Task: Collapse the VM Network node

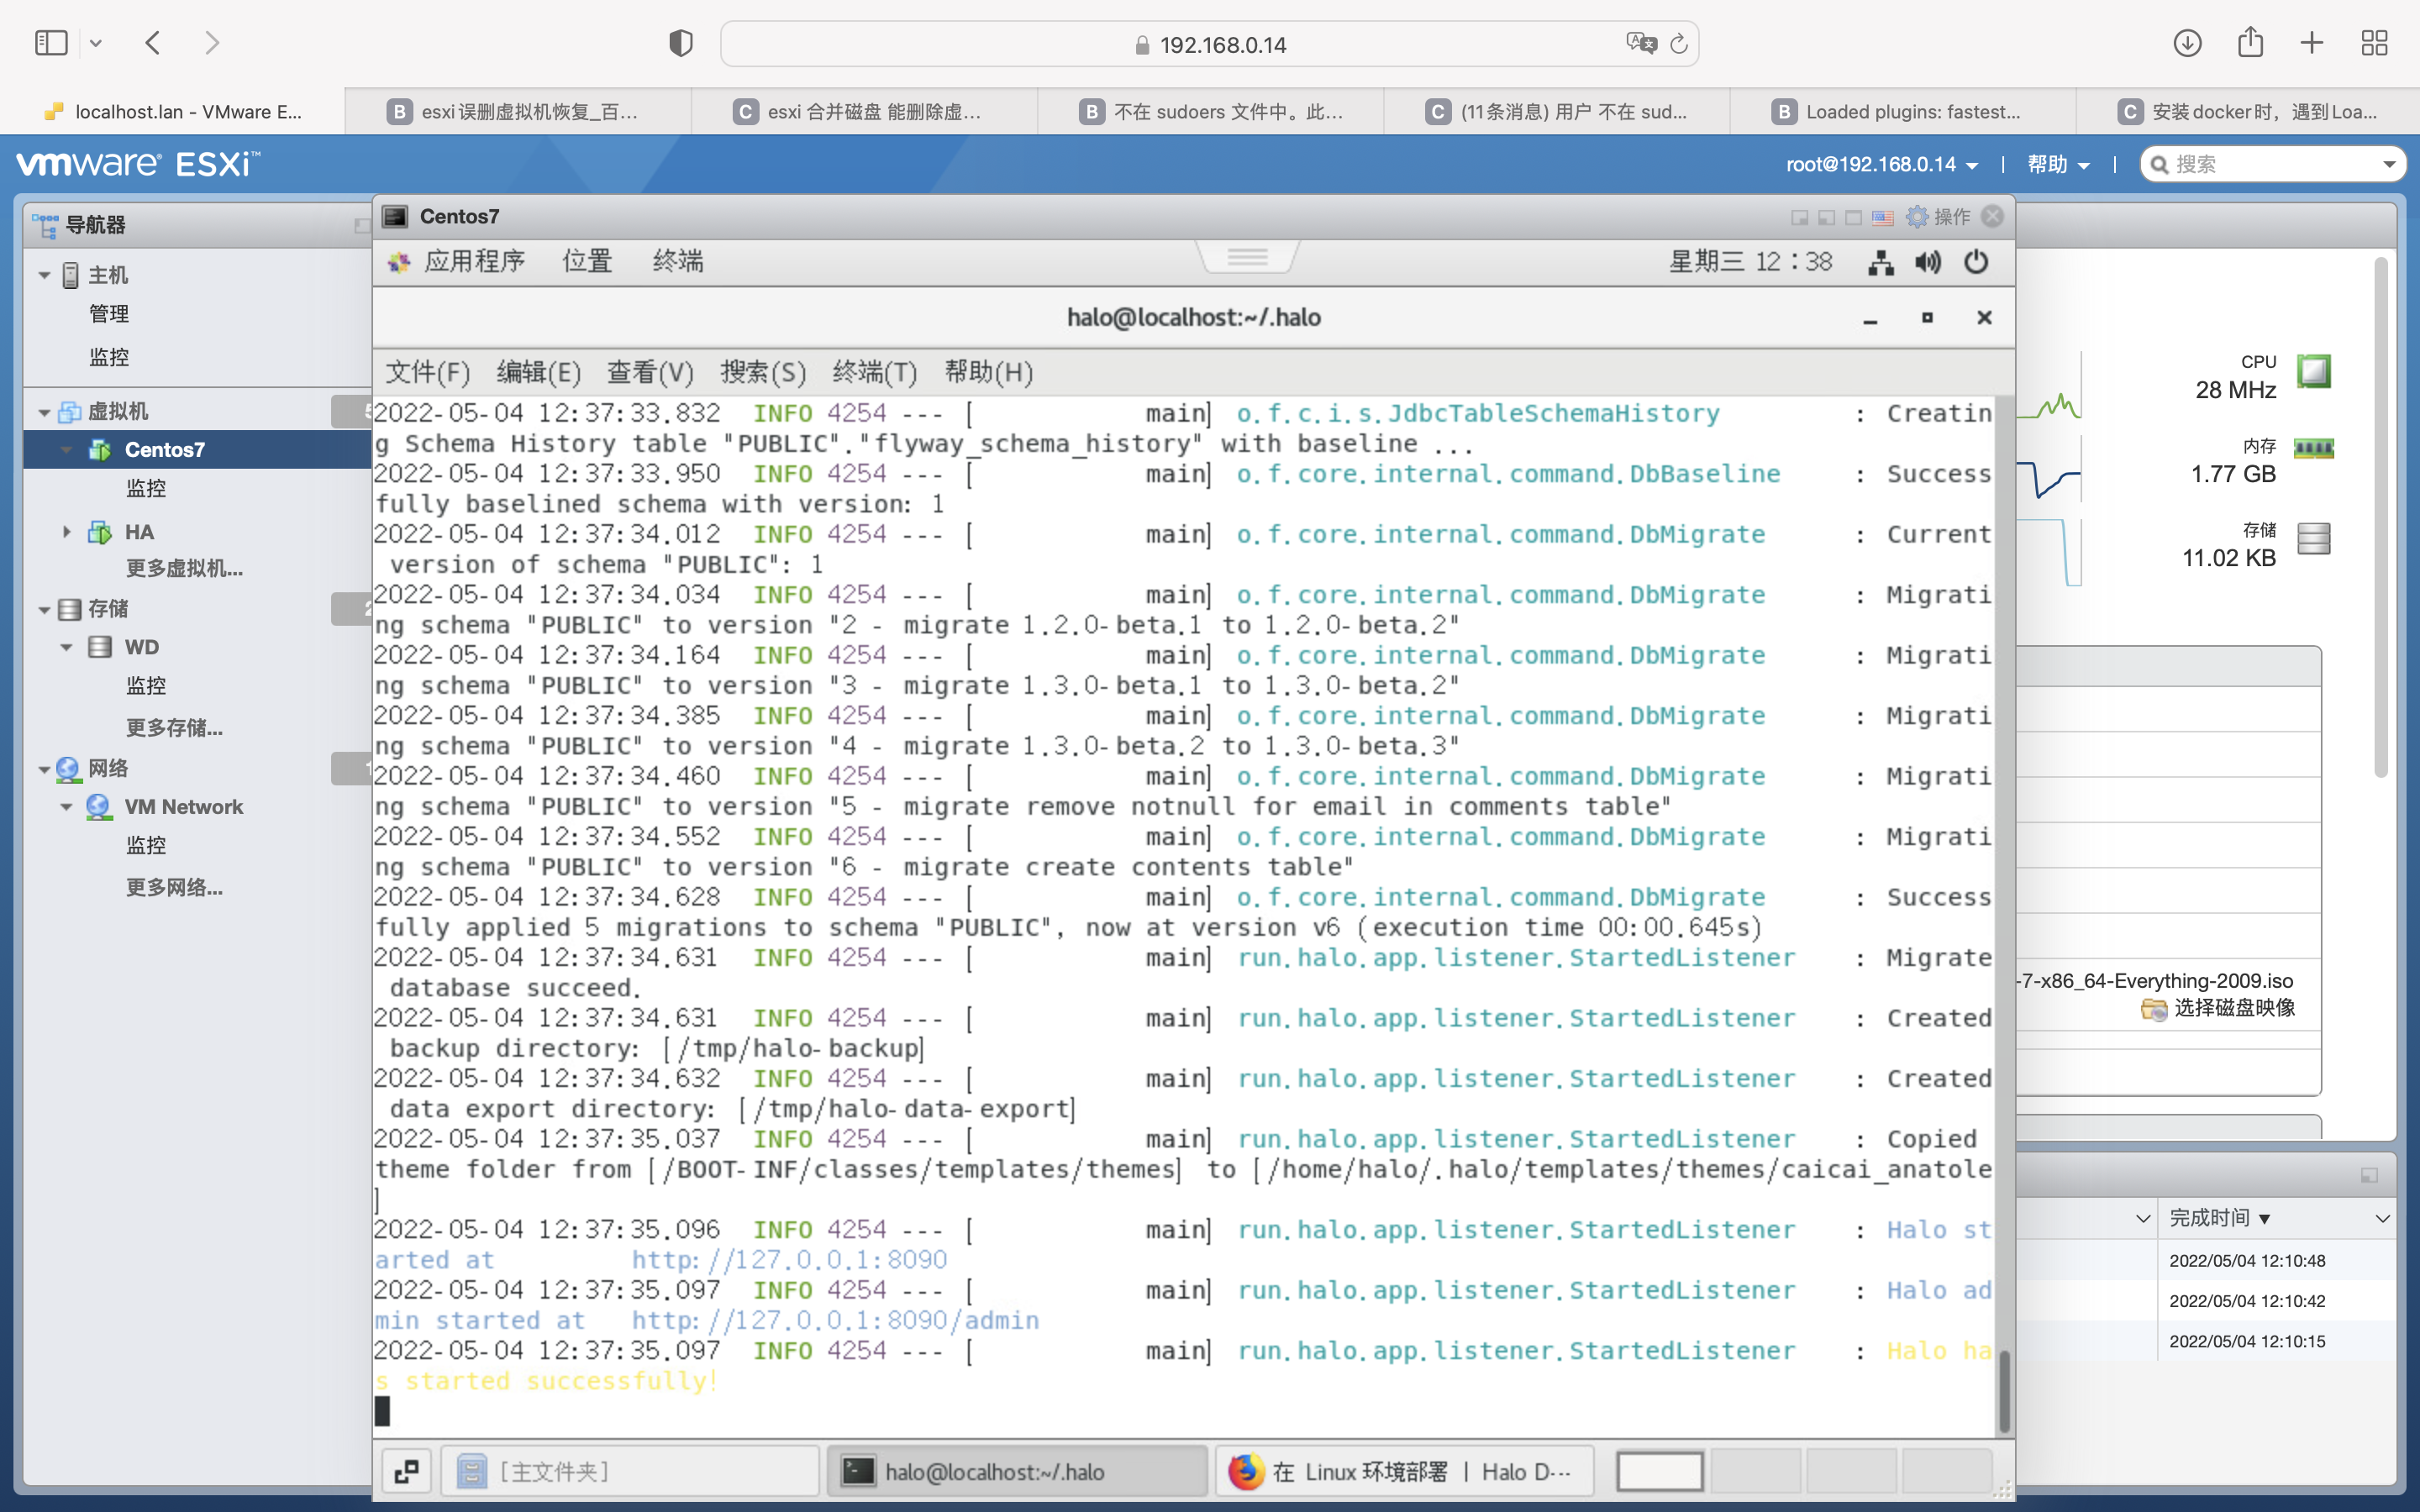Action: 66,807
